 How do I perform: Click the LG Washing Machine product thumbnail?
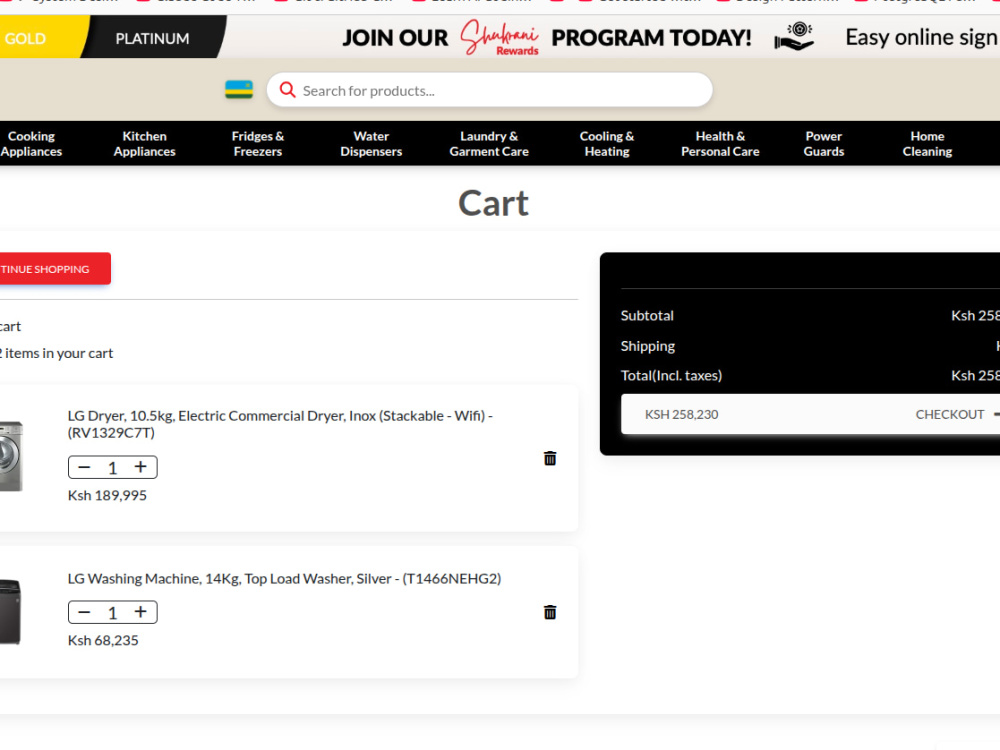[x=11, y=612]
